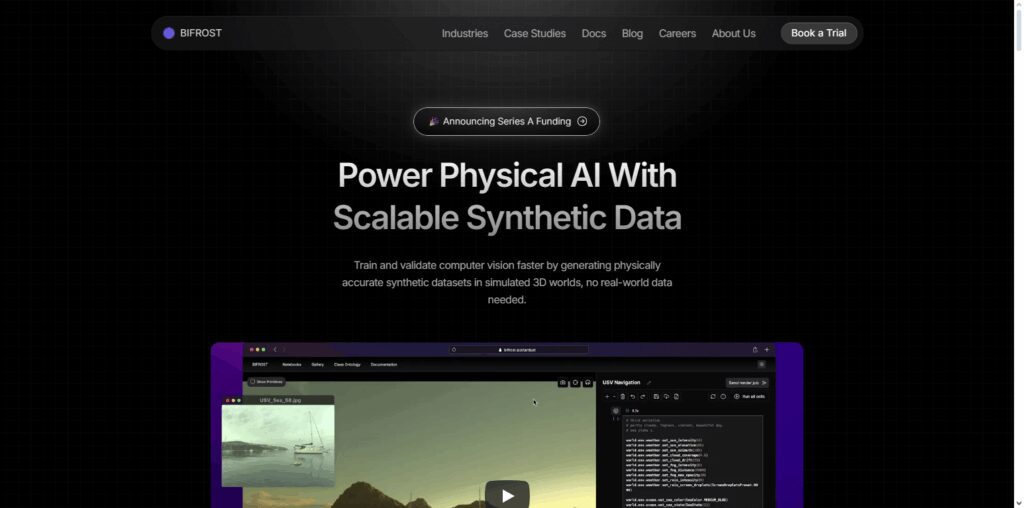Open the Case Studies page
Viewport: 1024px width, 508px height.
point(534,33)
